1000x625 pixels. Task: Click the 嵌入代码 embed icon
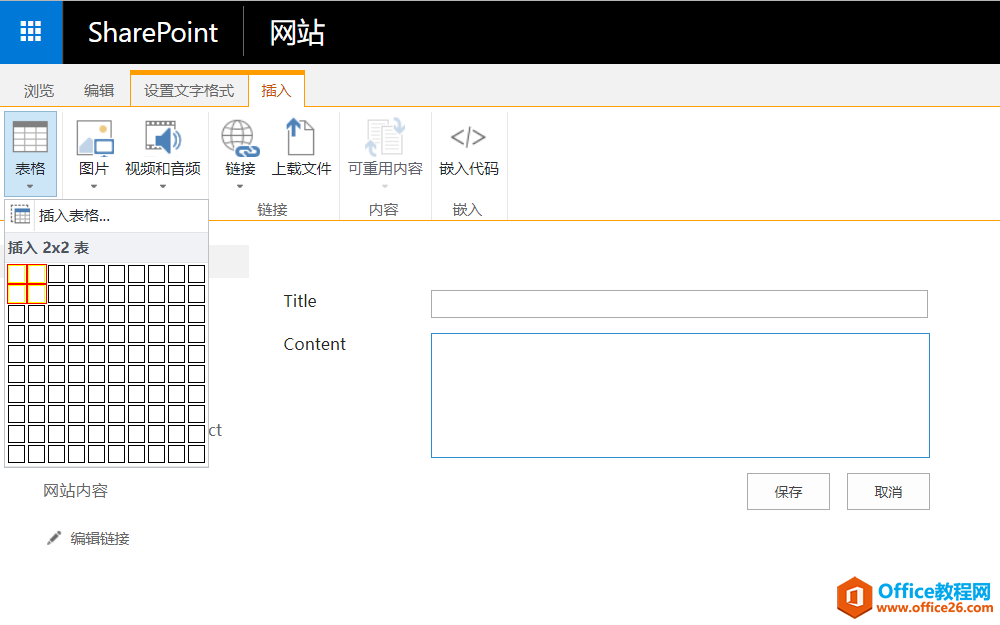[x=468, y=140]
